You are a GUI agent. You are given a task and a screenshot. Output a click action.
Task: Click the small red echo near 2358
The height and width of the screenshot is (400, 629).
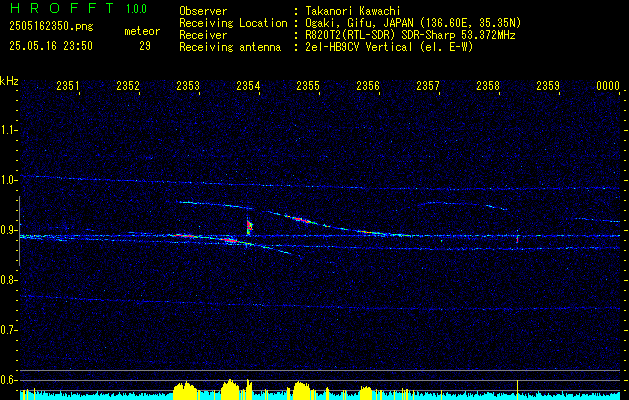[x=517, y=239]
